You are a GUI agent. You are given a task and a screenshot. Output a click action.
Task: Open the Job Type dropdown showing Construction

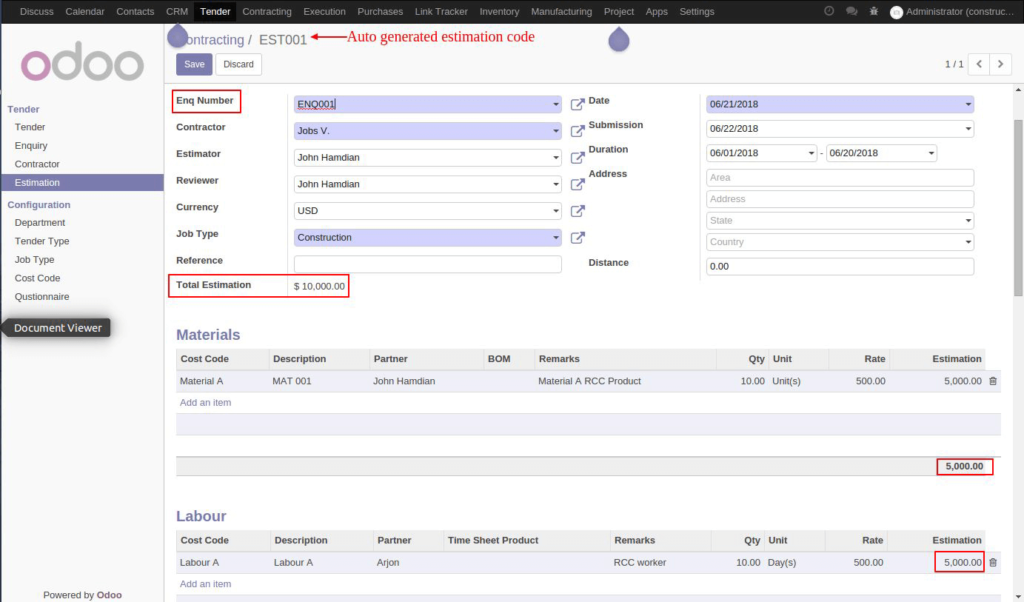[557, 237]
